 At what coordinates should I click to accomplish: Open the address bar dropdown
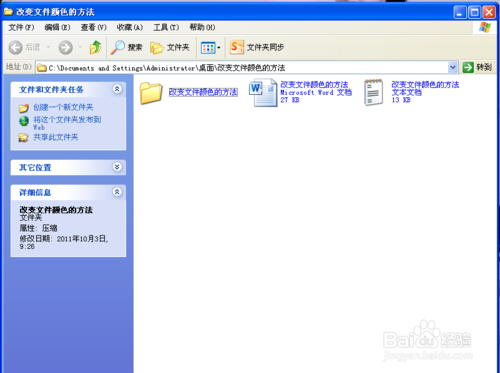452,67
